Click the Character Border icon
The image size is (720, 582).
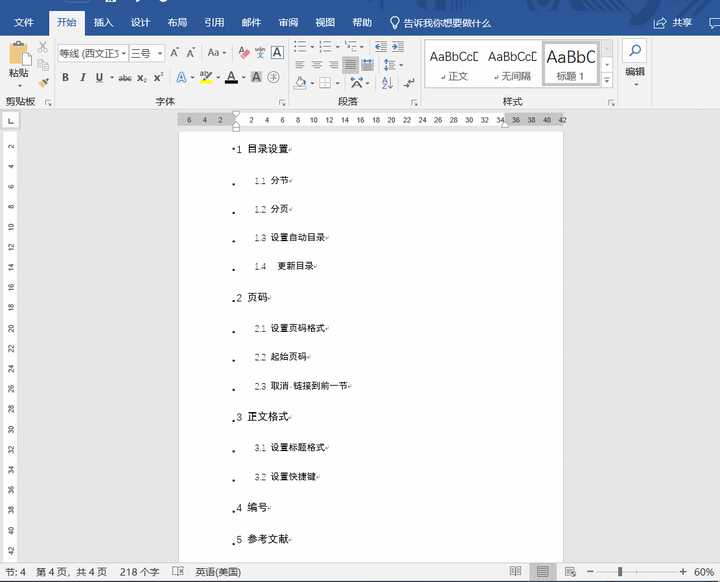click(277, 52)
